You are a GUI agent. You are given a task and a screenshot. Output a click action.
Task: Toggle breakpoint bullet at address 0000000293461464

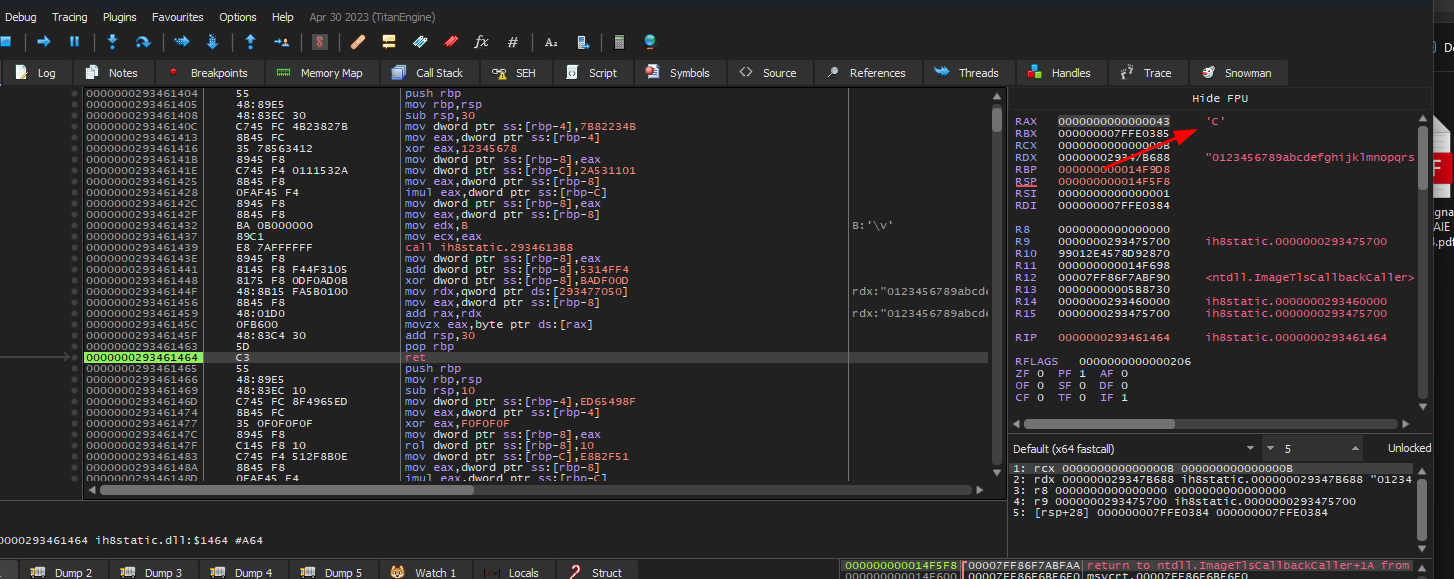tap(75, 357)
